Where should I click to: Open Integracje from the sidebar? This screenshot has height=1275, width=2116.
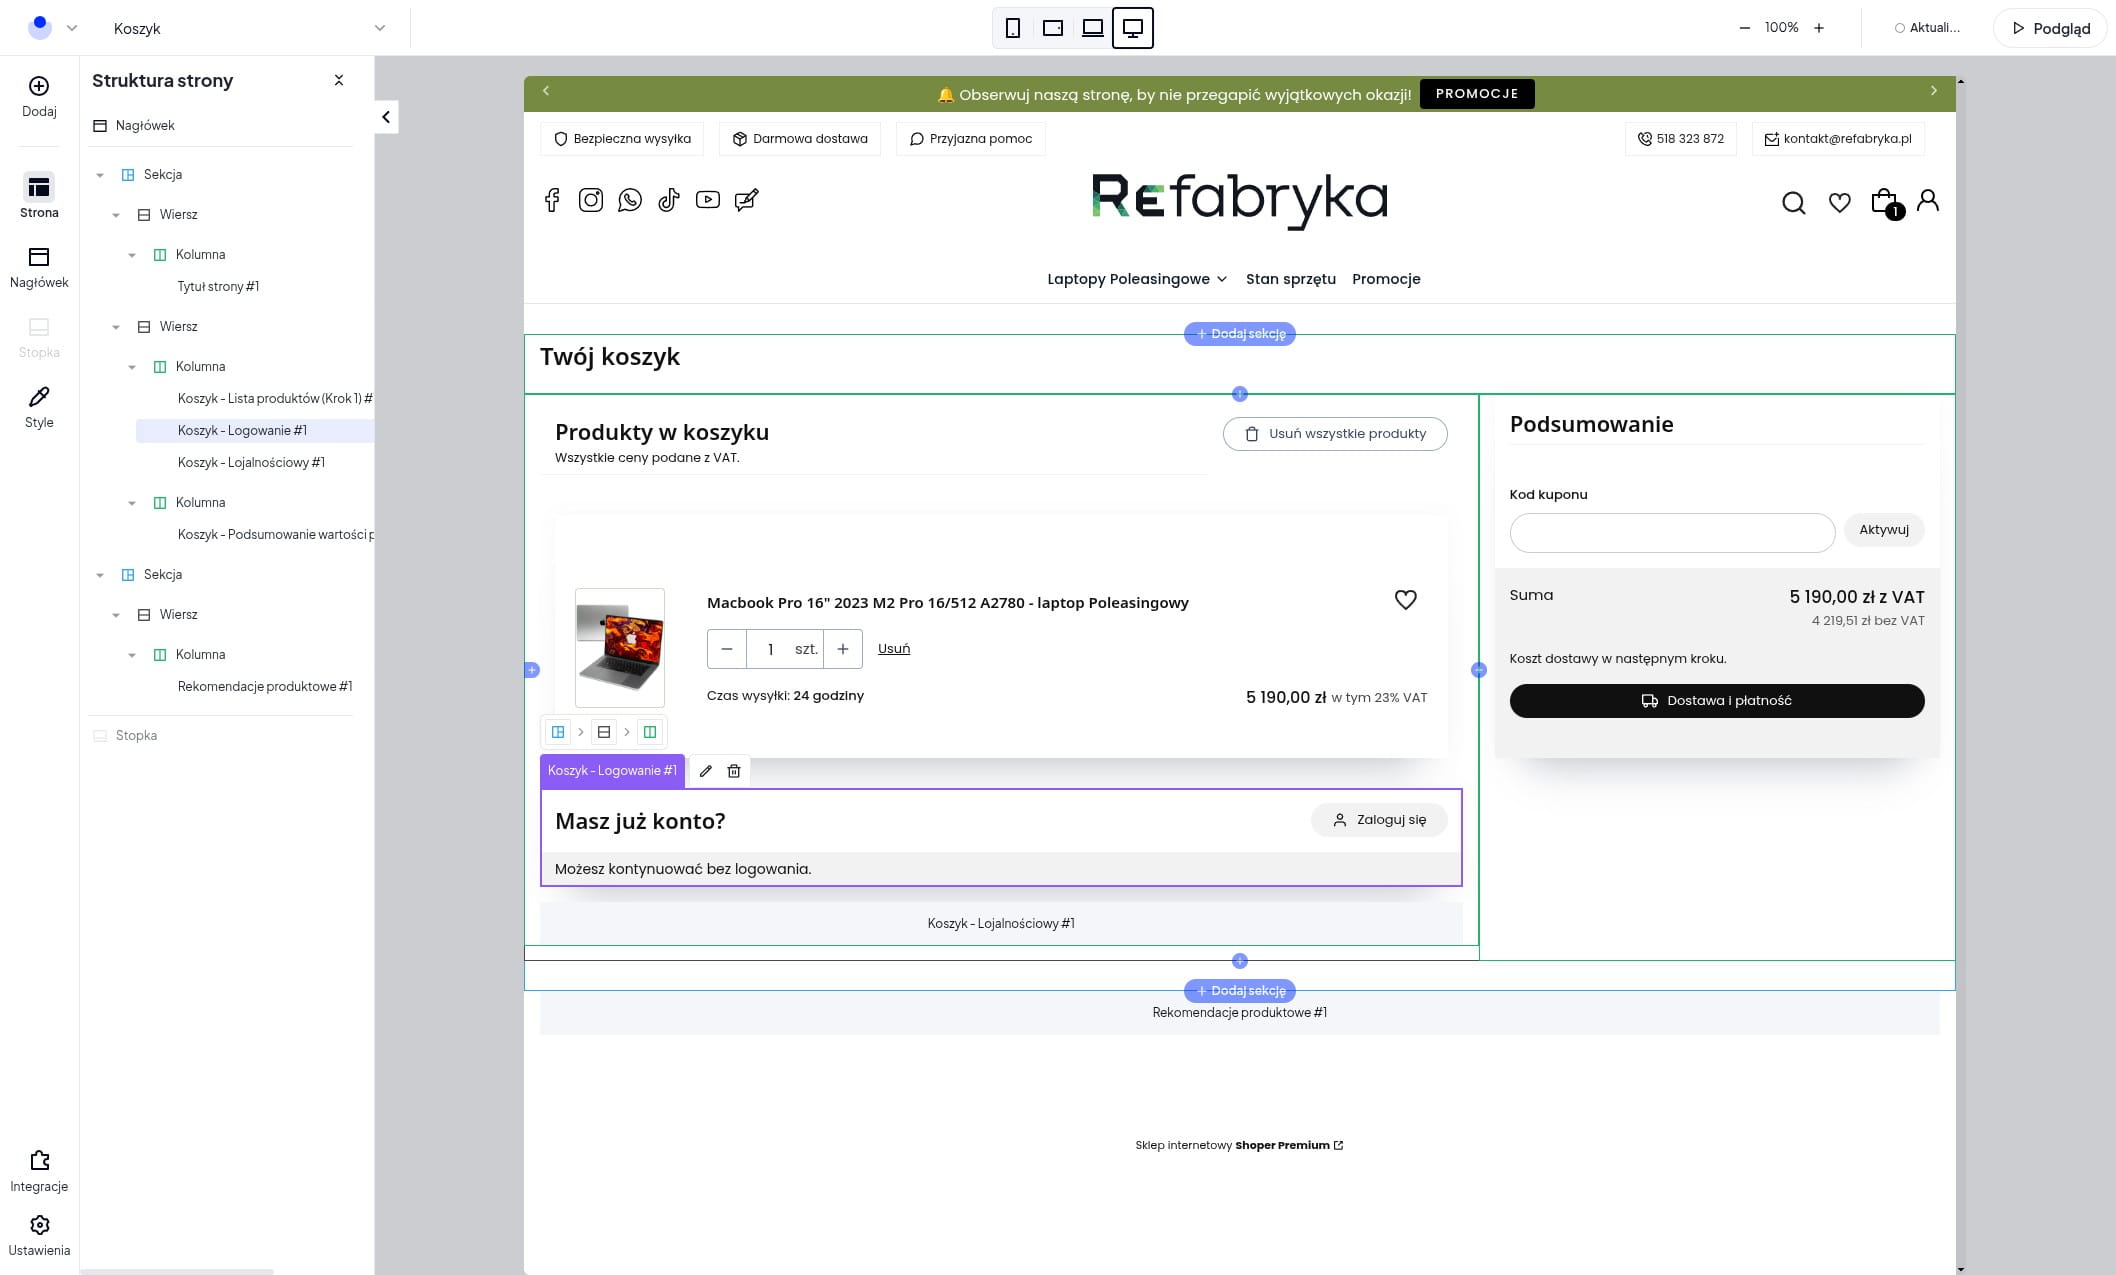tap(39, 1171)
